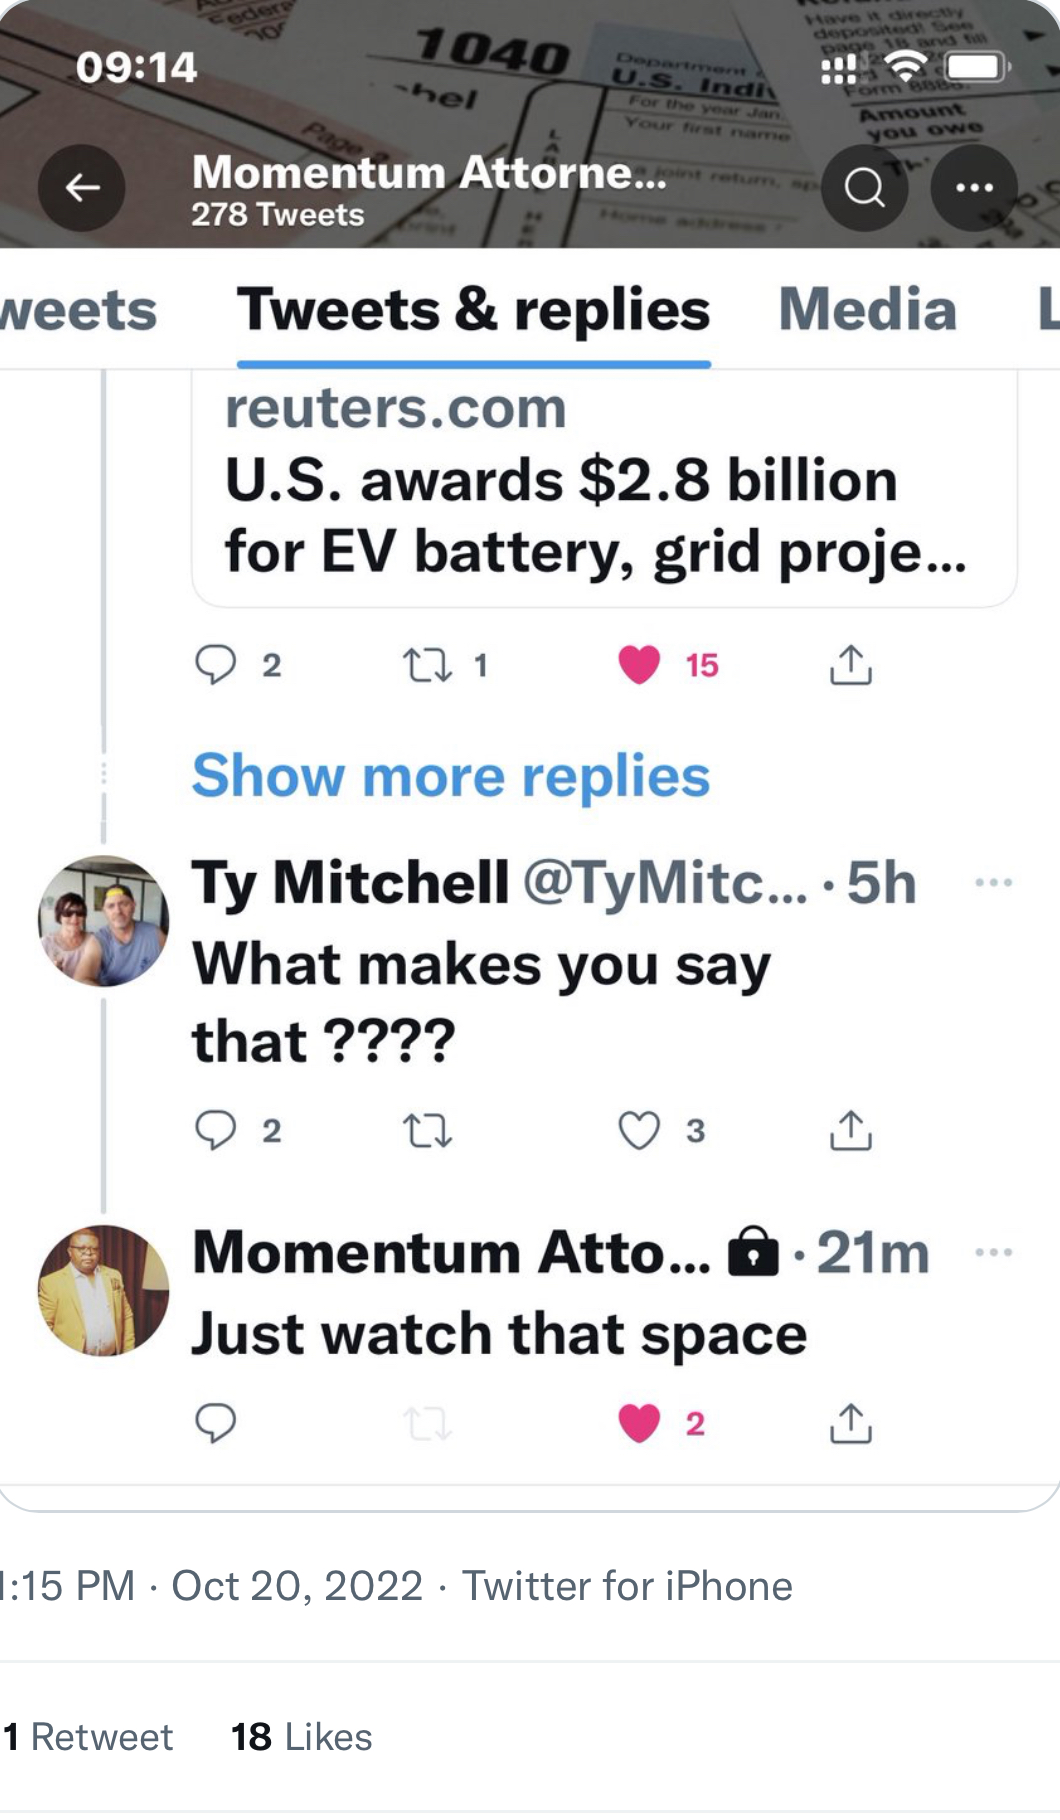Select the Tweets & replies tab
1060x1820 pixels.
[x=473, y=309]
